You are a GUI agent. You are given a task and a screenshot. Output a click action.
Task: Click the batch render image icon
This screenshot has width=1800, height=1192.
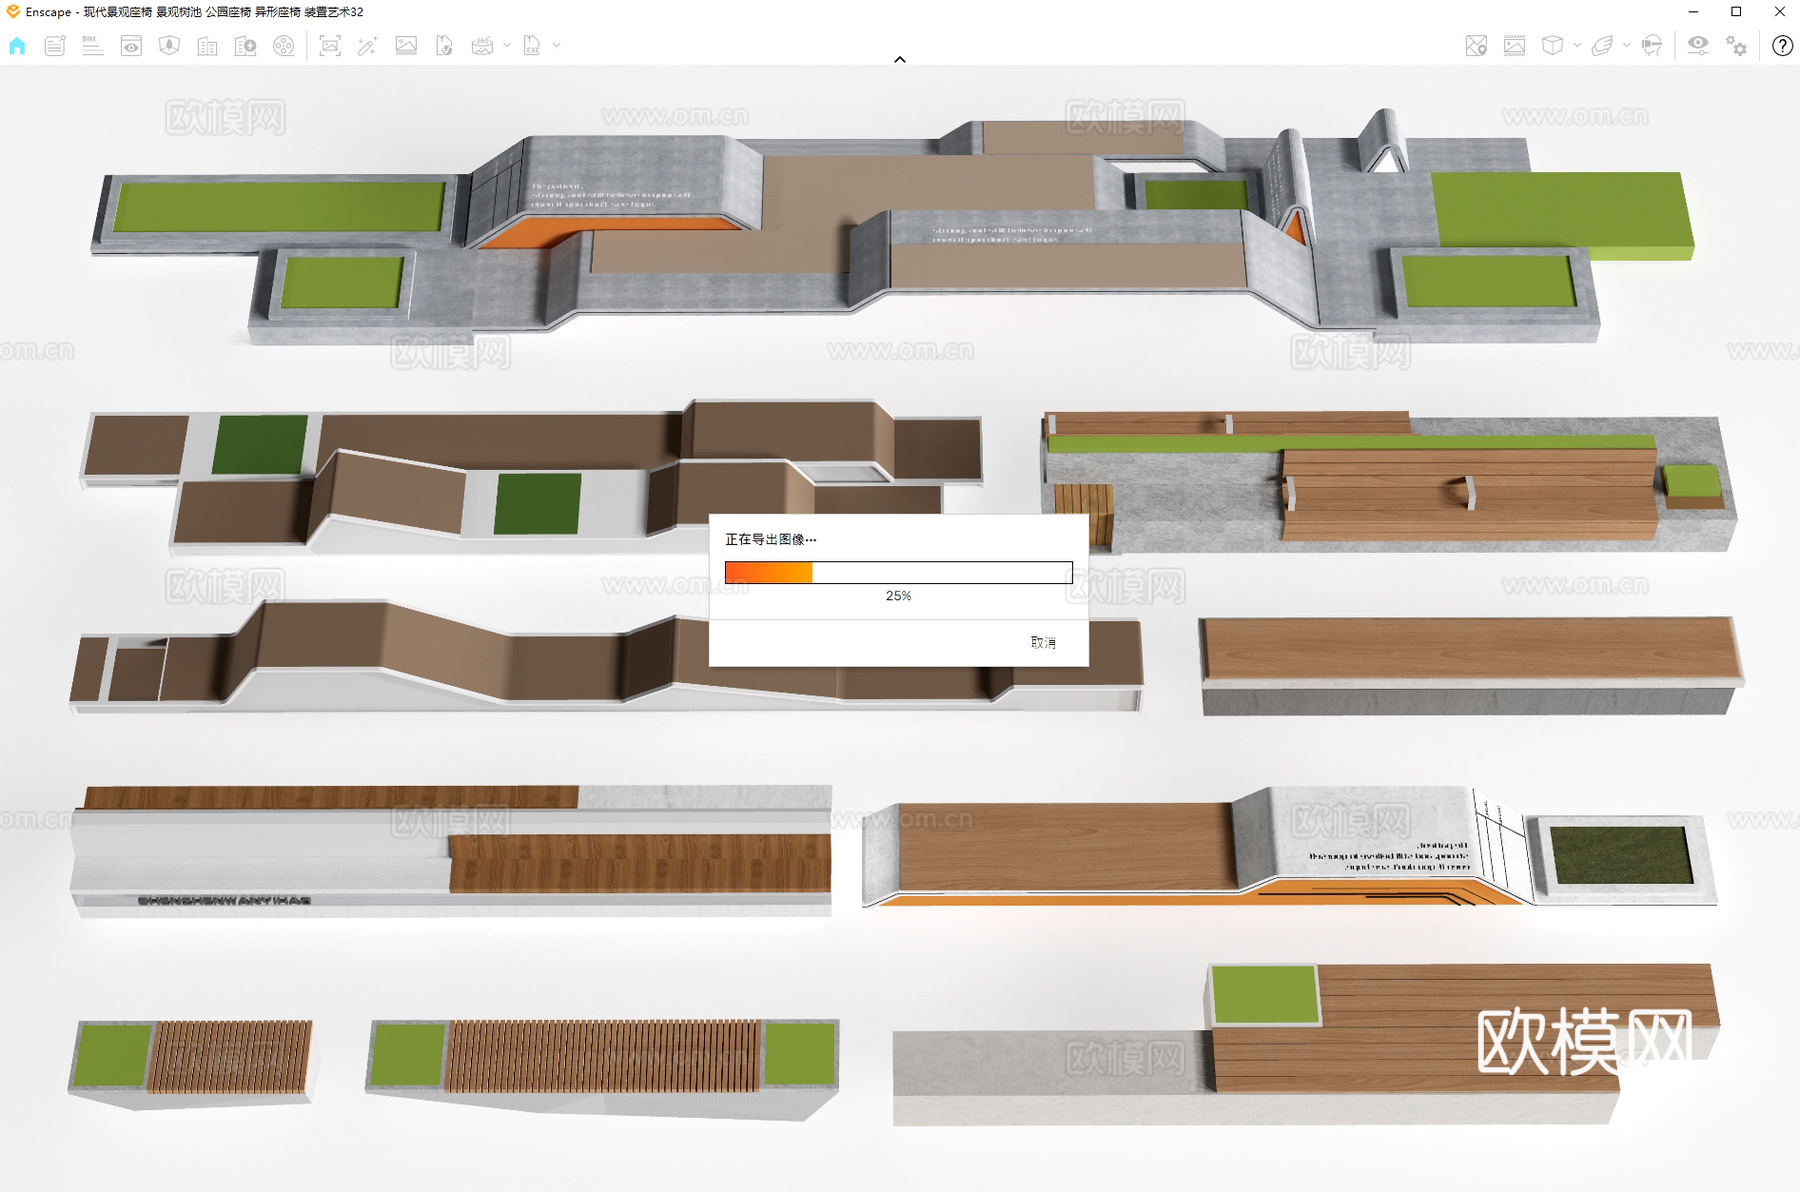tap(406, 46)
